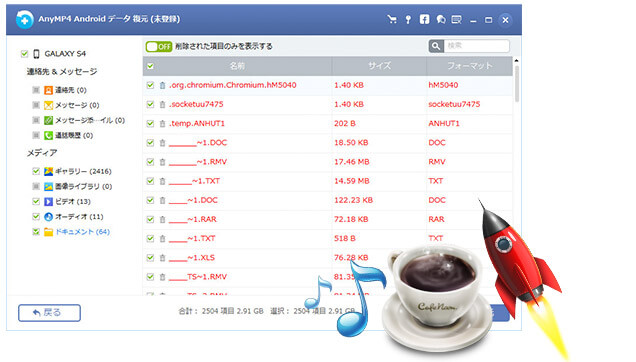
Task: Open the shopping cart purchase icon
Action: 392,19
